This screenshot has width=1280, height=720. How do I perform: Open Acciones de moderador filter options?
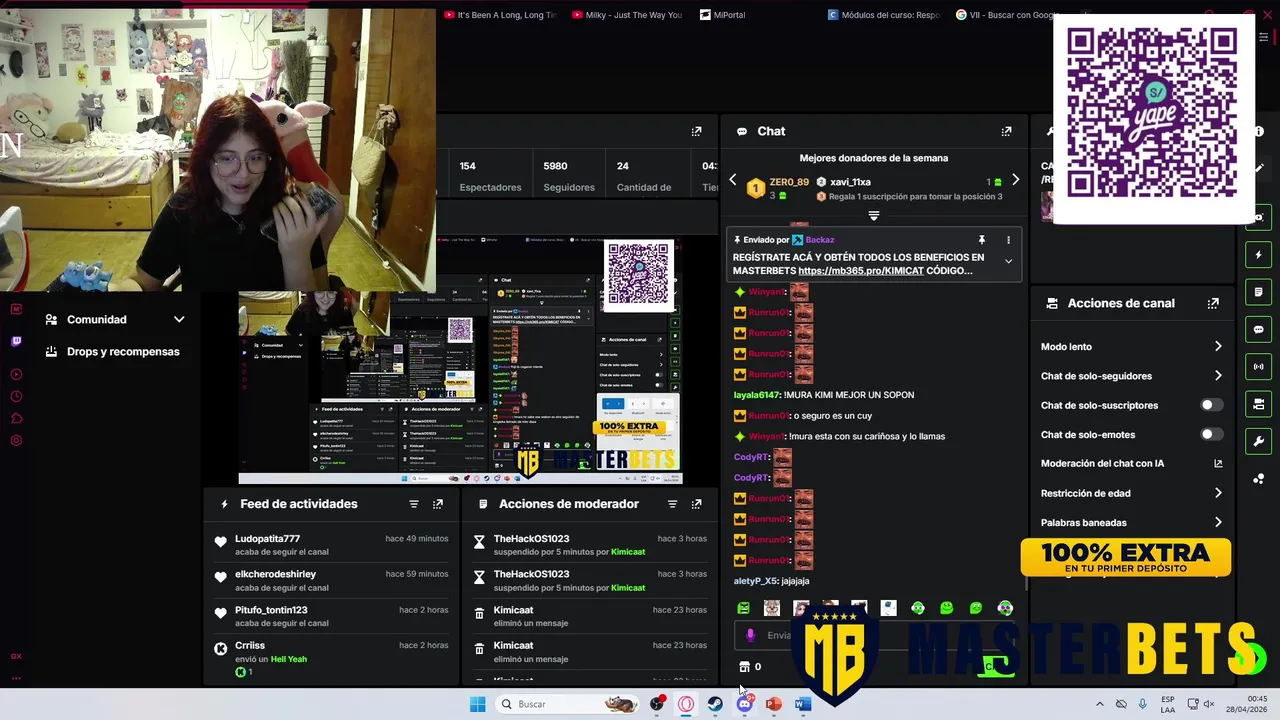[x=672, y=504]
